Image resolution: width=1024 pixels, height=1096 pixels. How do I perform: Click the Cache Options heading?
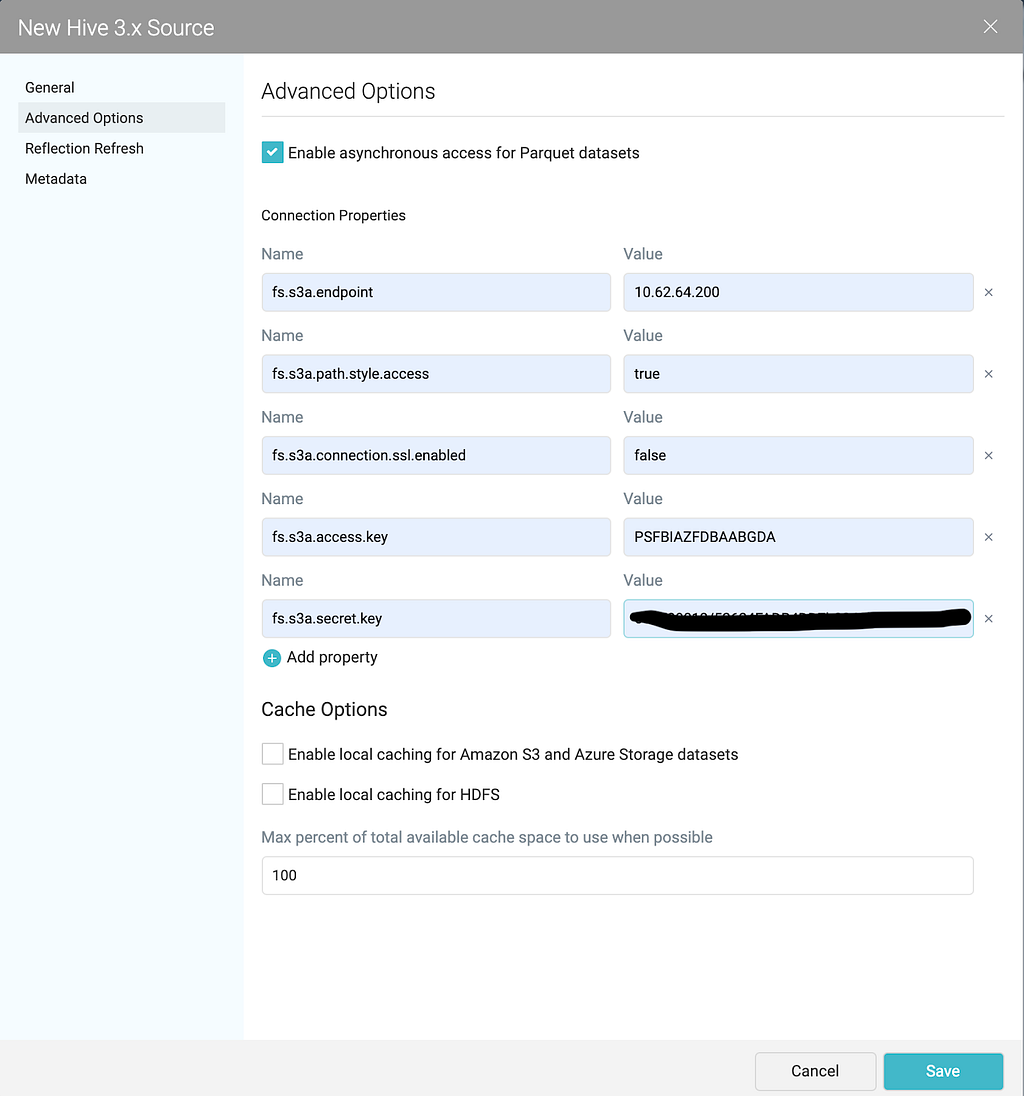pos(324,709)
